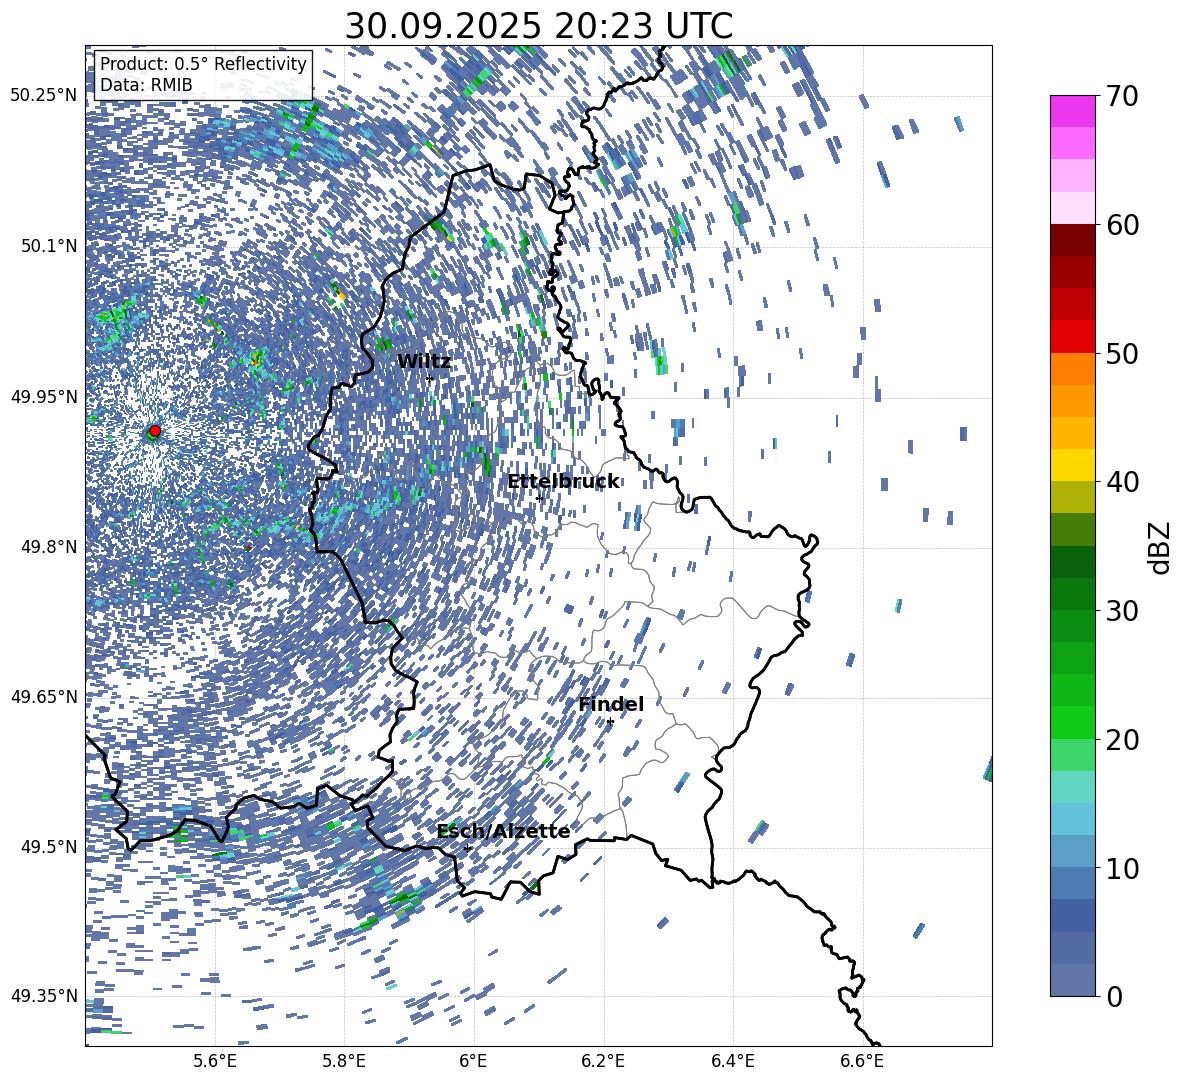The image size is (1184, 1081).
Task: Click the Findel location cross marker
Action: (610, 722)
